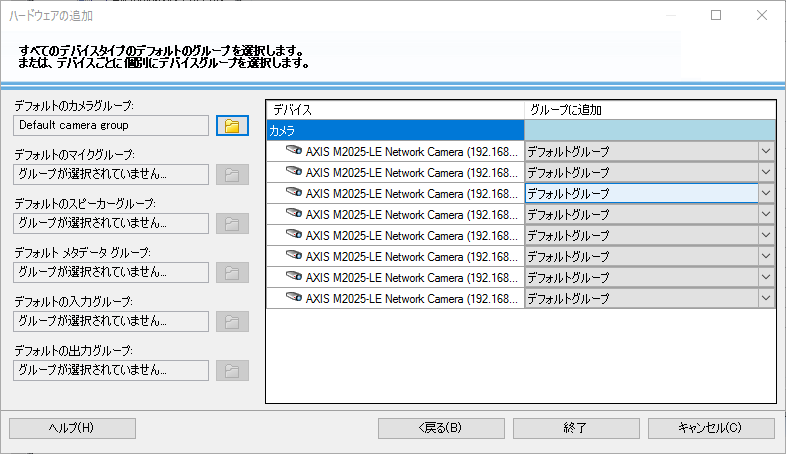786x454 pixels.
Task: Click the デバイス column header
Action: click(395, 110)
